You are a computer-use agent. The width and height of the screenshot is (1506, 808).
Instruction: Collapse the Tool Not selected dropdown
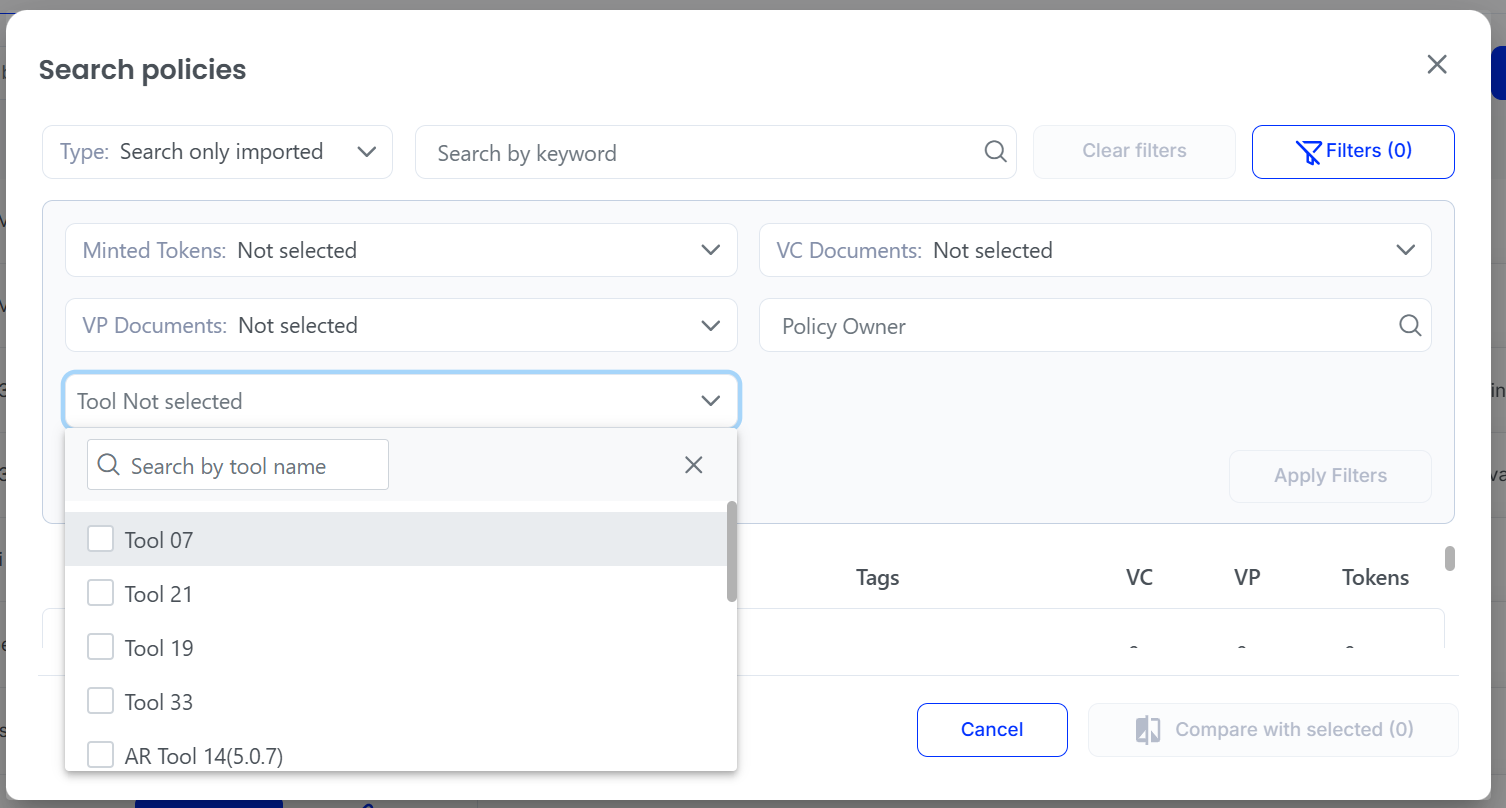(401, 401)
